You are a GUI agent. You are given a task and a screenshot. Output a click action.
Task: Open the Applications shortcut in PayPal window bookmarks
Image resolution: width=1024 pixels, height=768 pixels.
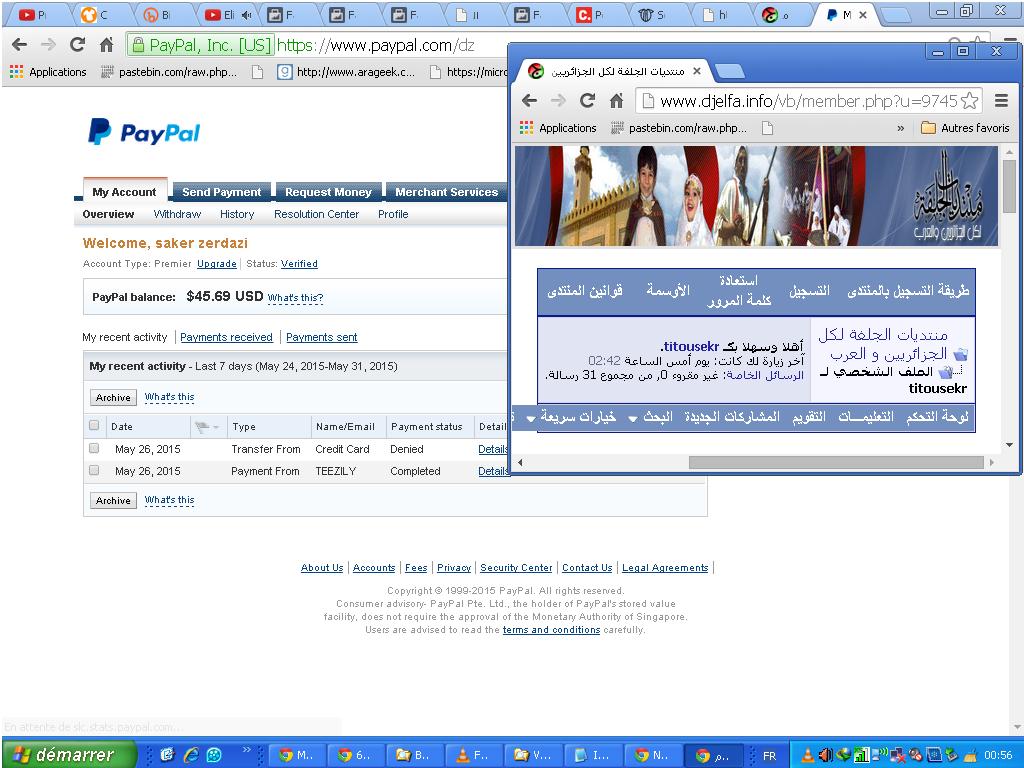click(x=48, y=72)
